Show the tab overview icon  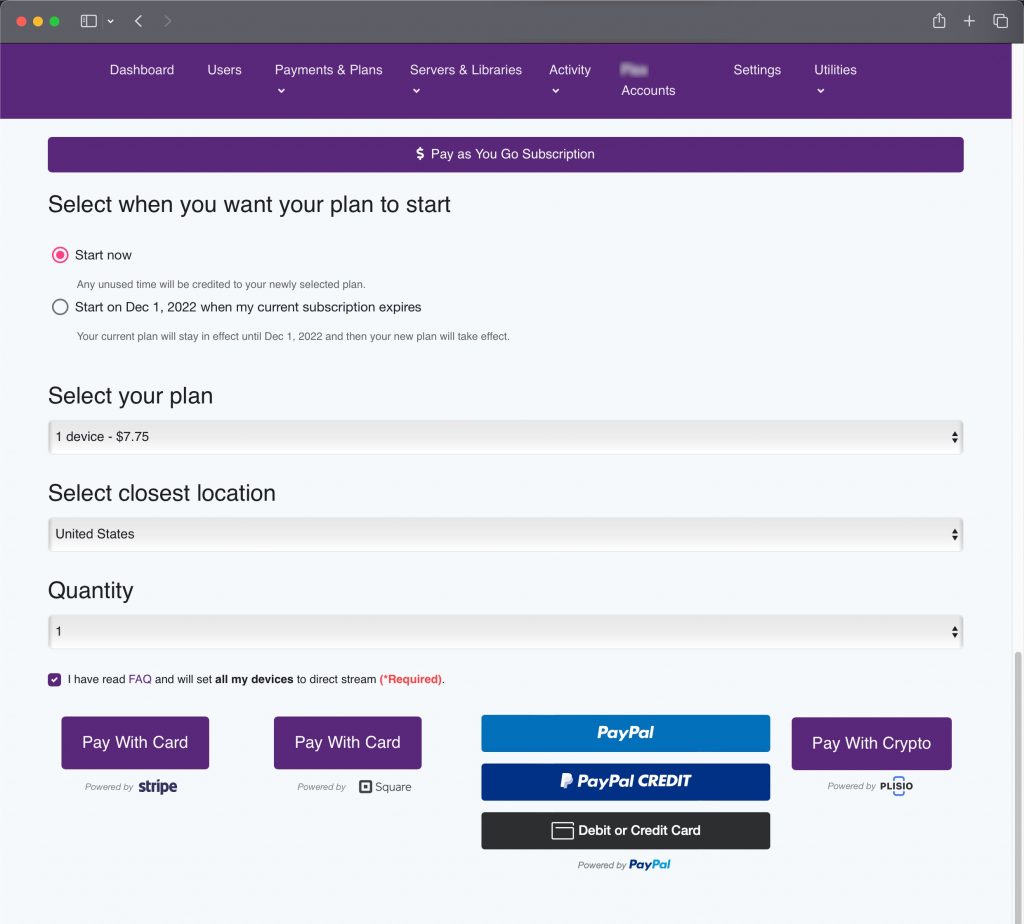[x=1000, y=21]
